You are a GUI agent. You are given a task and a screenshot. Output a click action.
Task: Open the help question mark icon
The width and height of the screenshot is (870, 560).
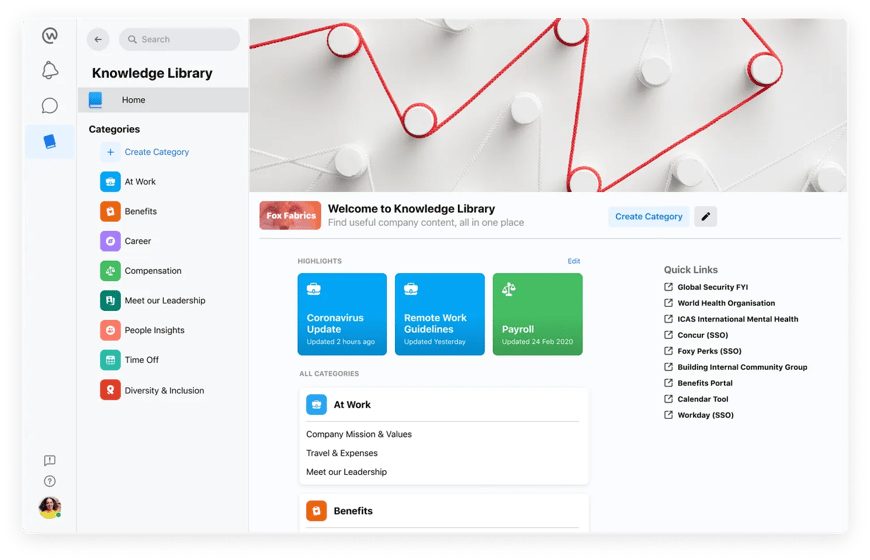tap(49, 481)
